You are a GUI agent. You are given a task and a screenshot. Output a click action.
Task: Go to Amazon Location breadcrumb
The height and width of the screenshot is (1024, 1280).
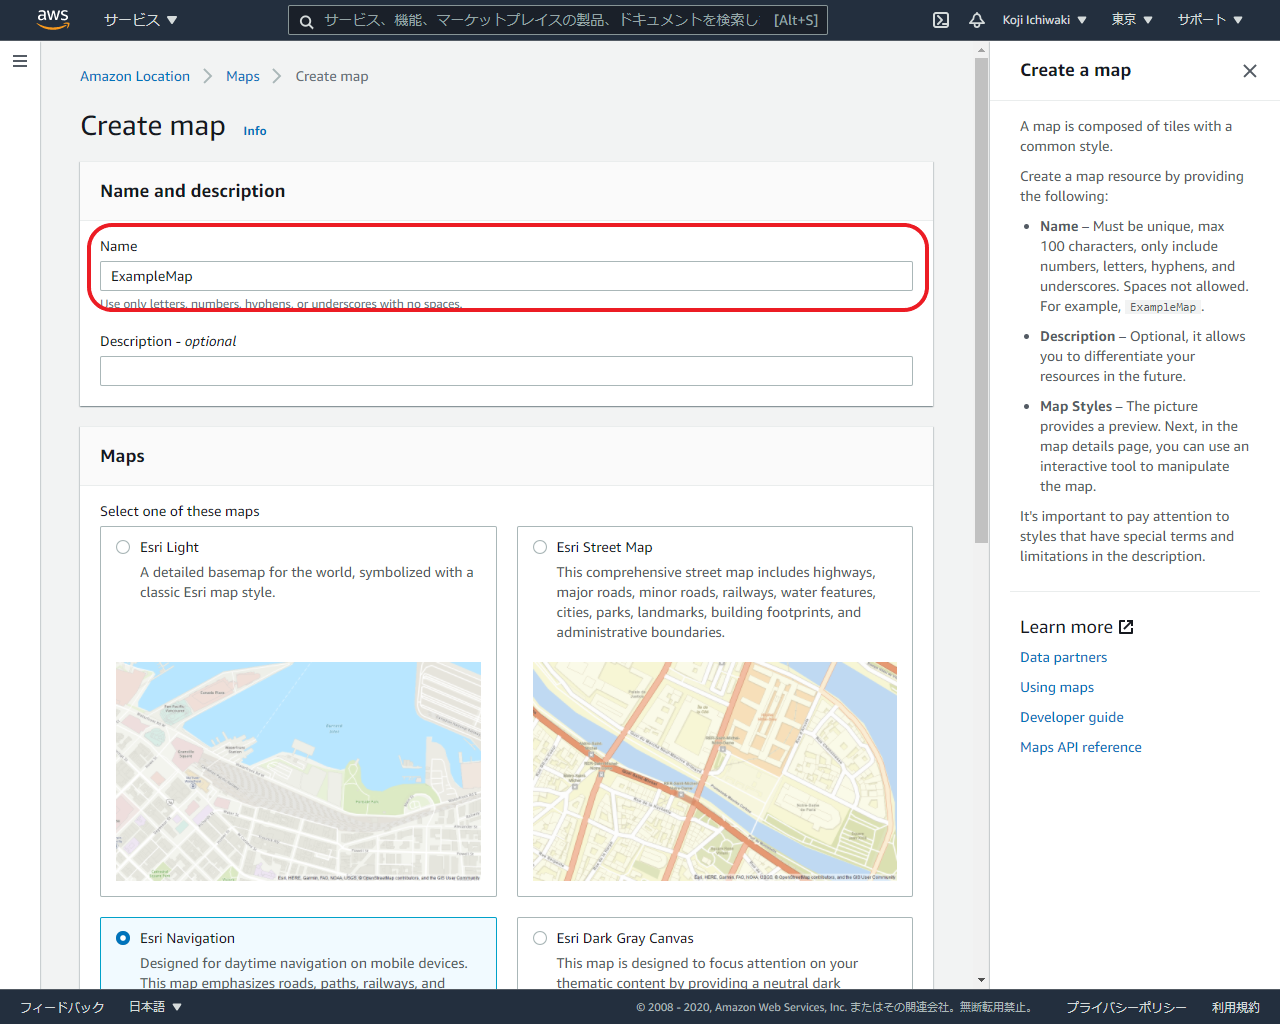tap(135, 76)
